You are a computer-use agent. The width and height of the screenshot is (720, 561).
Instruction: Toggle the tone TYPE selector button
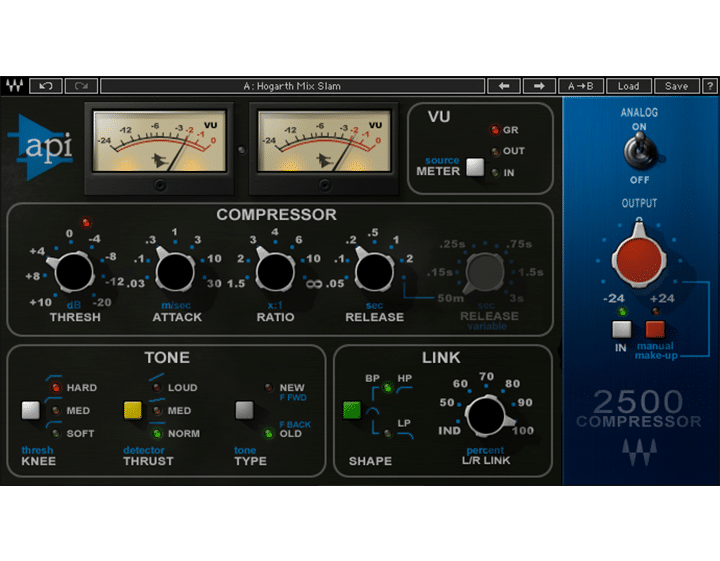[244, 410]
